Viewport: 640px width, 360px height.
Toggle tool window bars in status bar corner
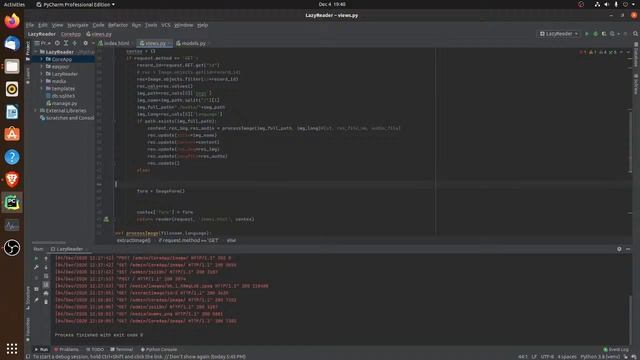(x=28, y=357)
